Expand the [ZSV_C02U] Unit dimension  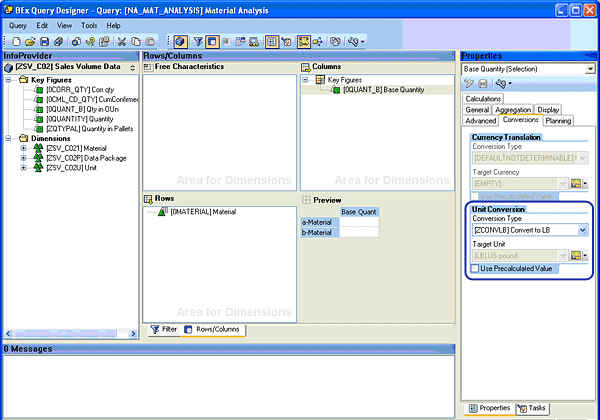click(23, 168)
